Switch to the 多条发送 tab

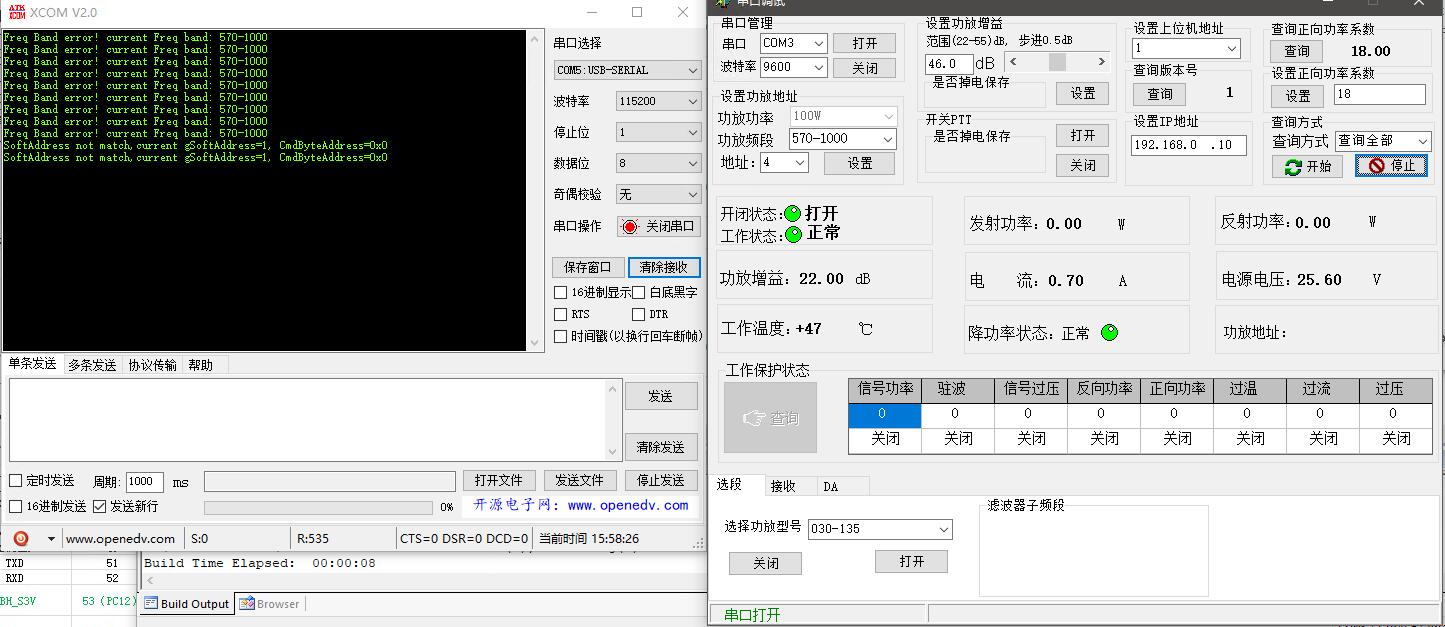[91, 365]
